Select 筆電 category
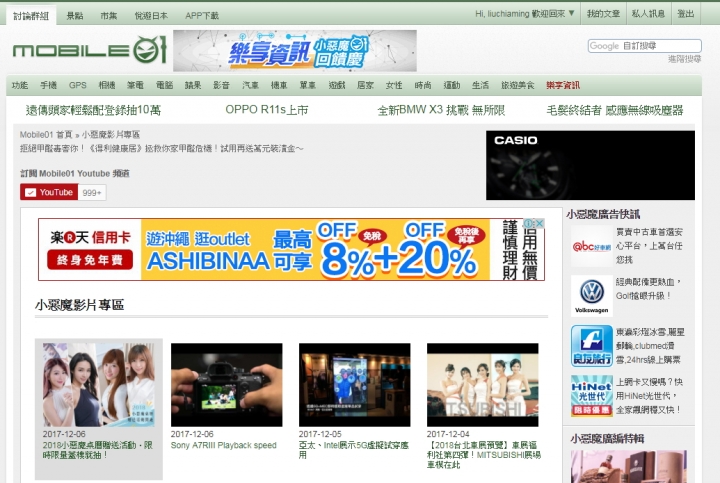Image resolution: width=720 pixels, height=483 pixels. pos(135,85)
